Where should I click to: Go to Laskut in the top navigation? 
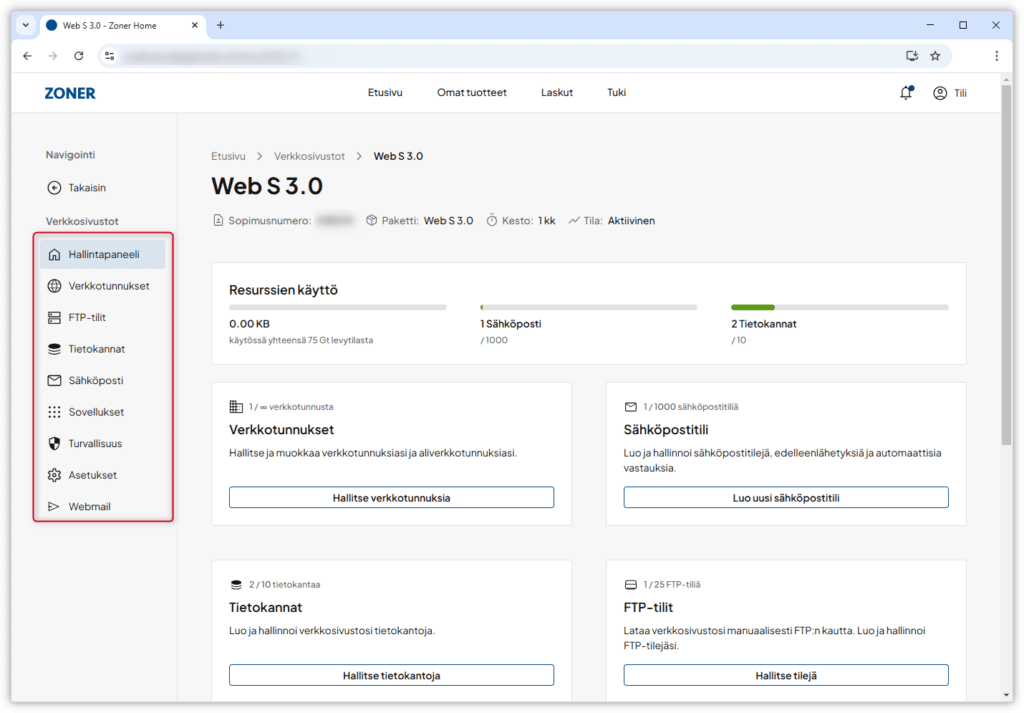pos(557,93)
